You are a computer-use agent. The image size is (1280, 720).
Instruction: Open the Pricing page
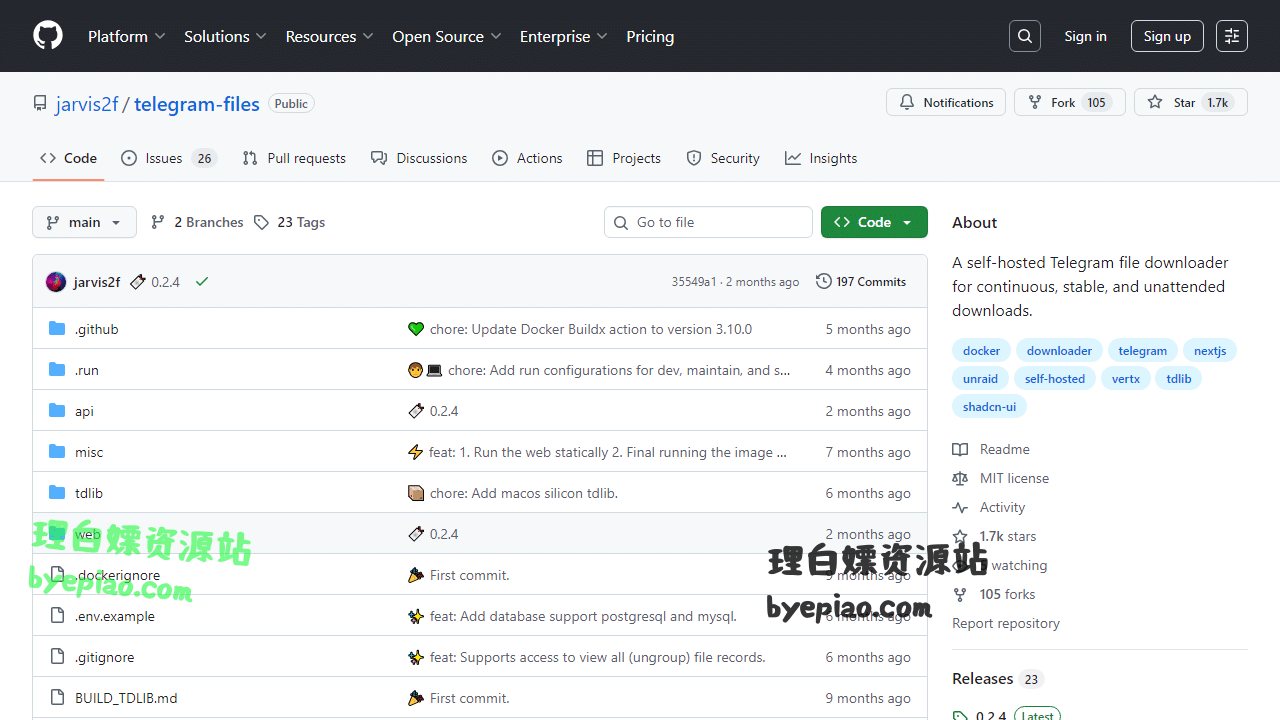point(650,36)
